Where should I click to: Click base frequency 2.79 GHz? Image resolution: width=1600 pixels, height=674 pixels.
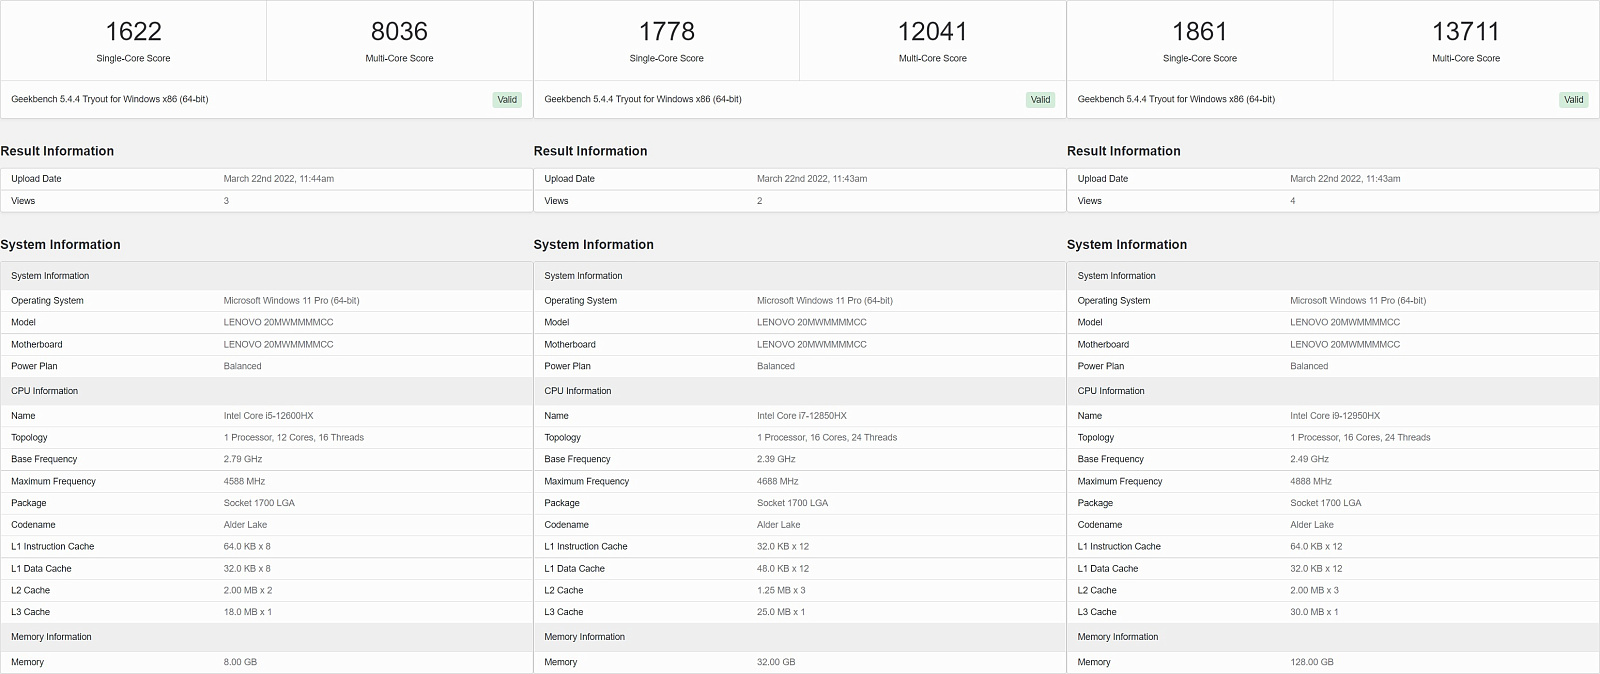[243, 460]
